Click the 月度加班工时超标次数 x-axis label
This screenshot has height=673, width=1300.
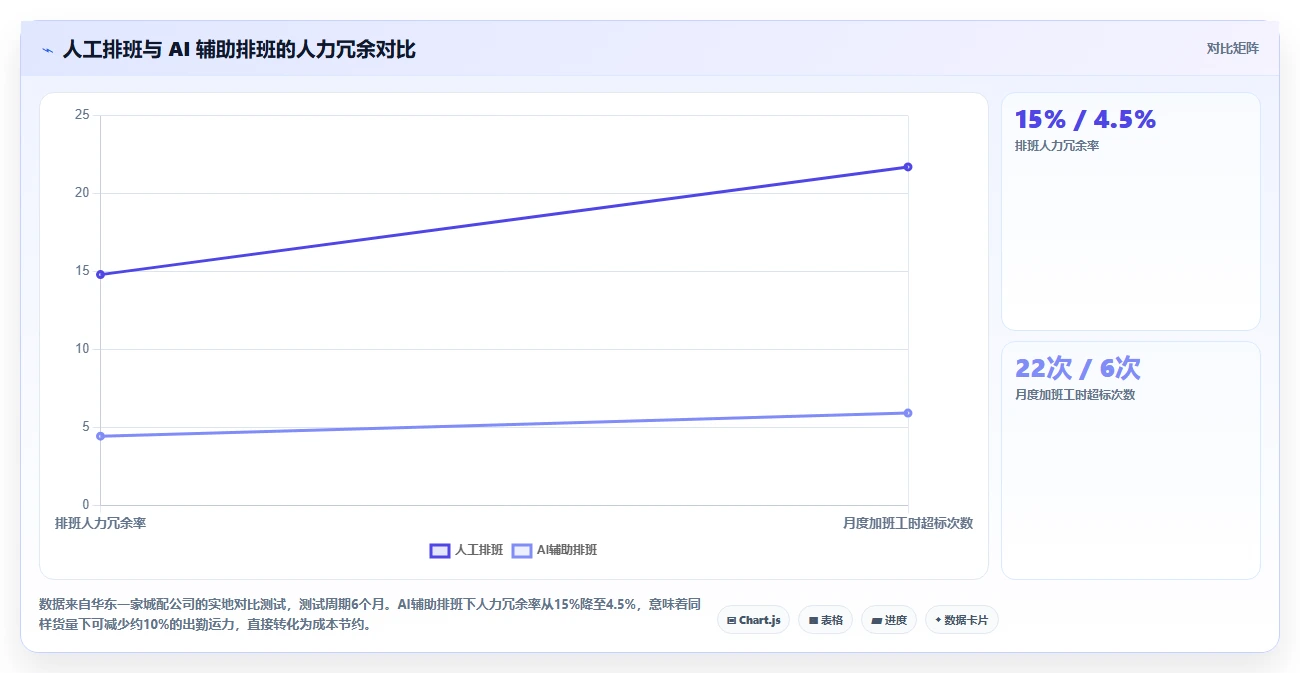[x=908, y=523]
